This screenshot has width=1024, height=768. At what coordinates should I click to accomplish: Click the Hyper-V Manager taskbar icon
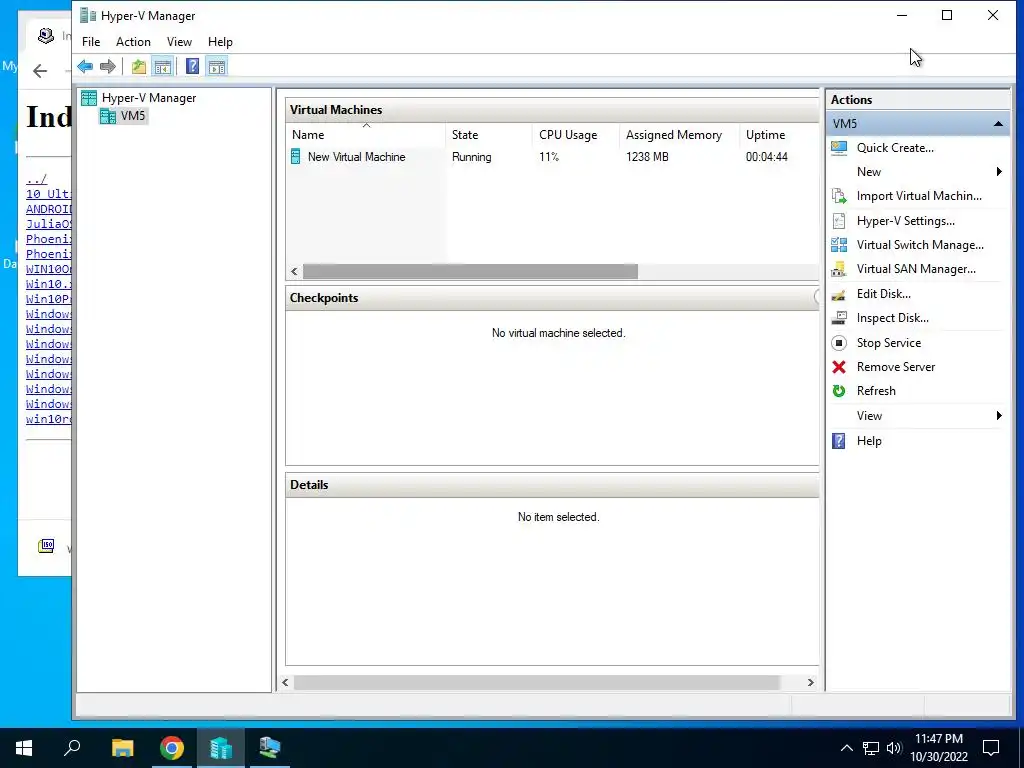221,748
